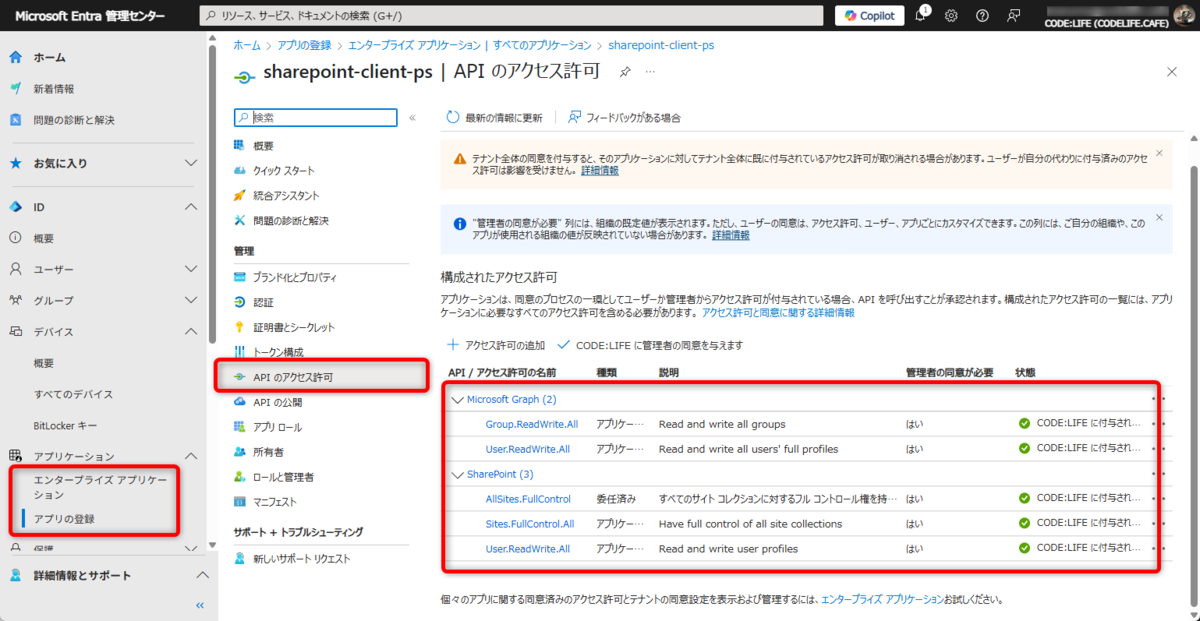
Task: Open アクセス許可と同意に関する詳細情報 link
Action: pyautogui.click(x=779, y=313)
